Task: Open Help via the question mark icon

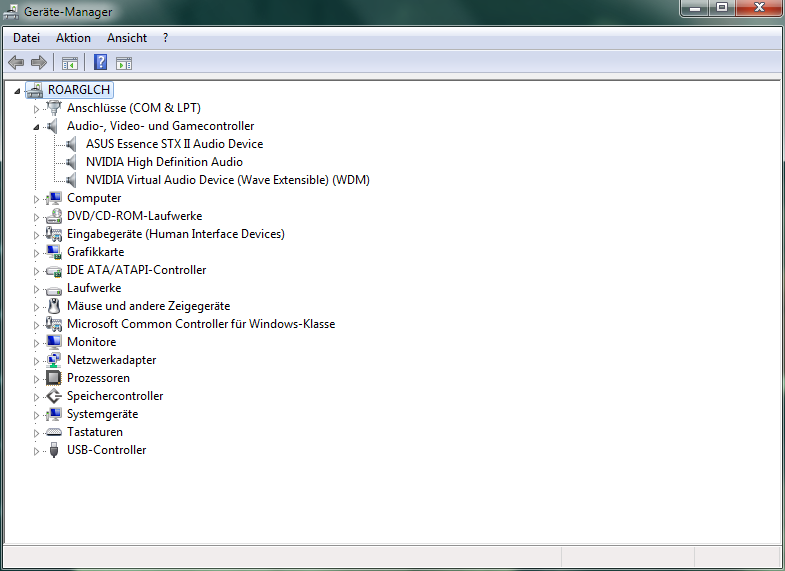Action: 100,62
